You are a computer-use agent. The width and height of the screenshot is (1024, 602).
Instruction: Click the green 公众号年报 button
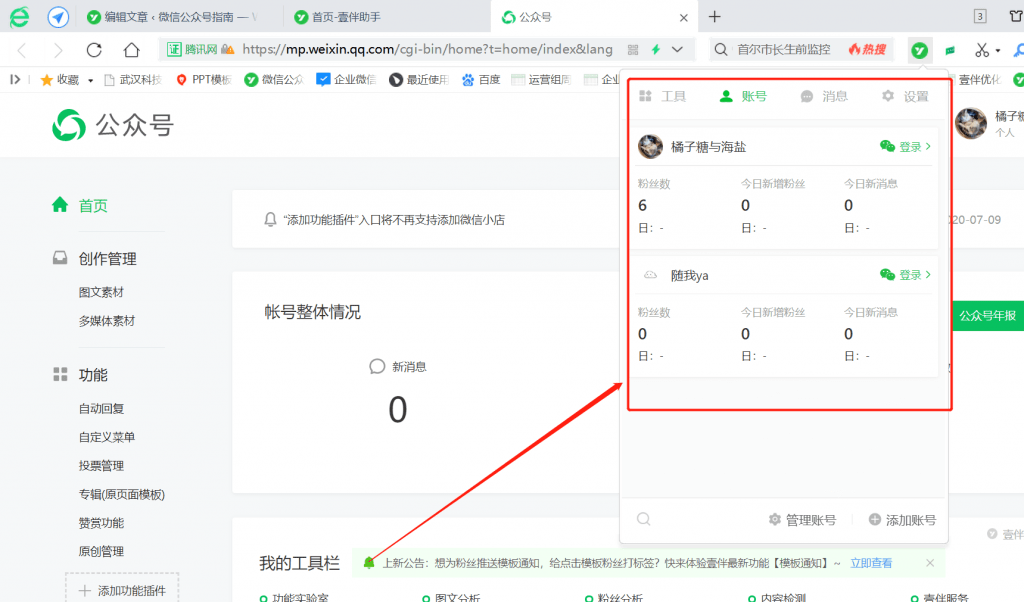(x=986, y=316)
